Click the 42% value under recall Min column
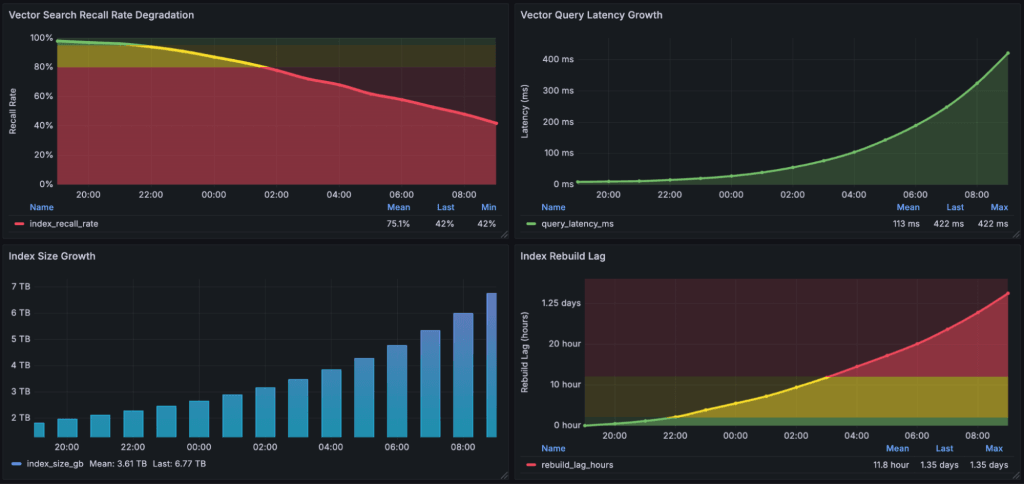The image size is (1024, 484). (489, 224)
